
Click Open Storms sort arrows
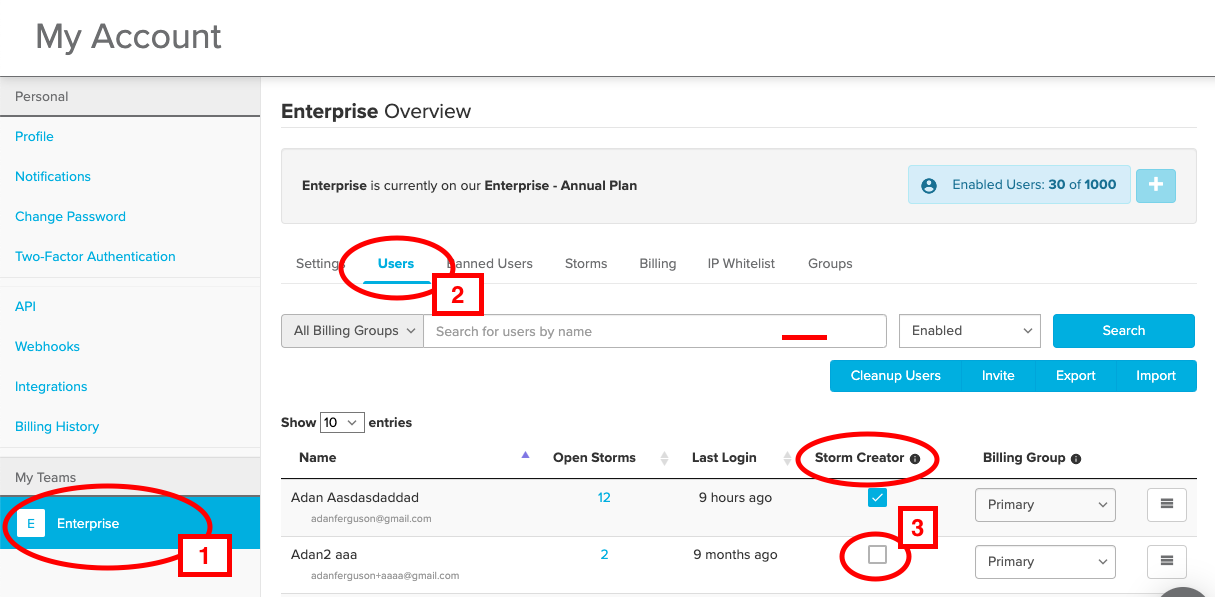tap(664, 458)
